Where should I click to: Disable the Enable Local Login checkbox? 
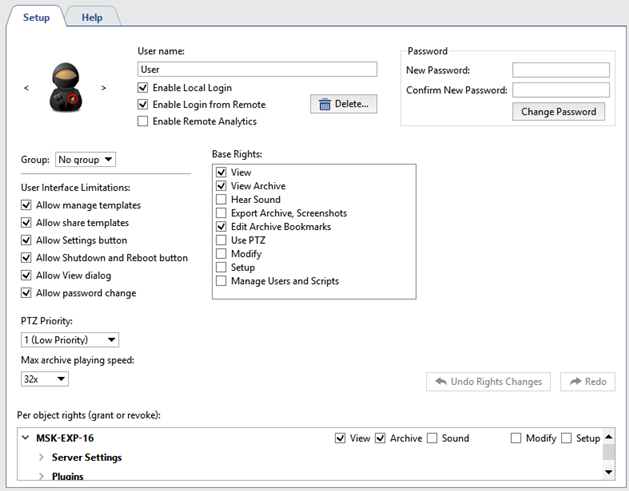(x=143, y=88)
